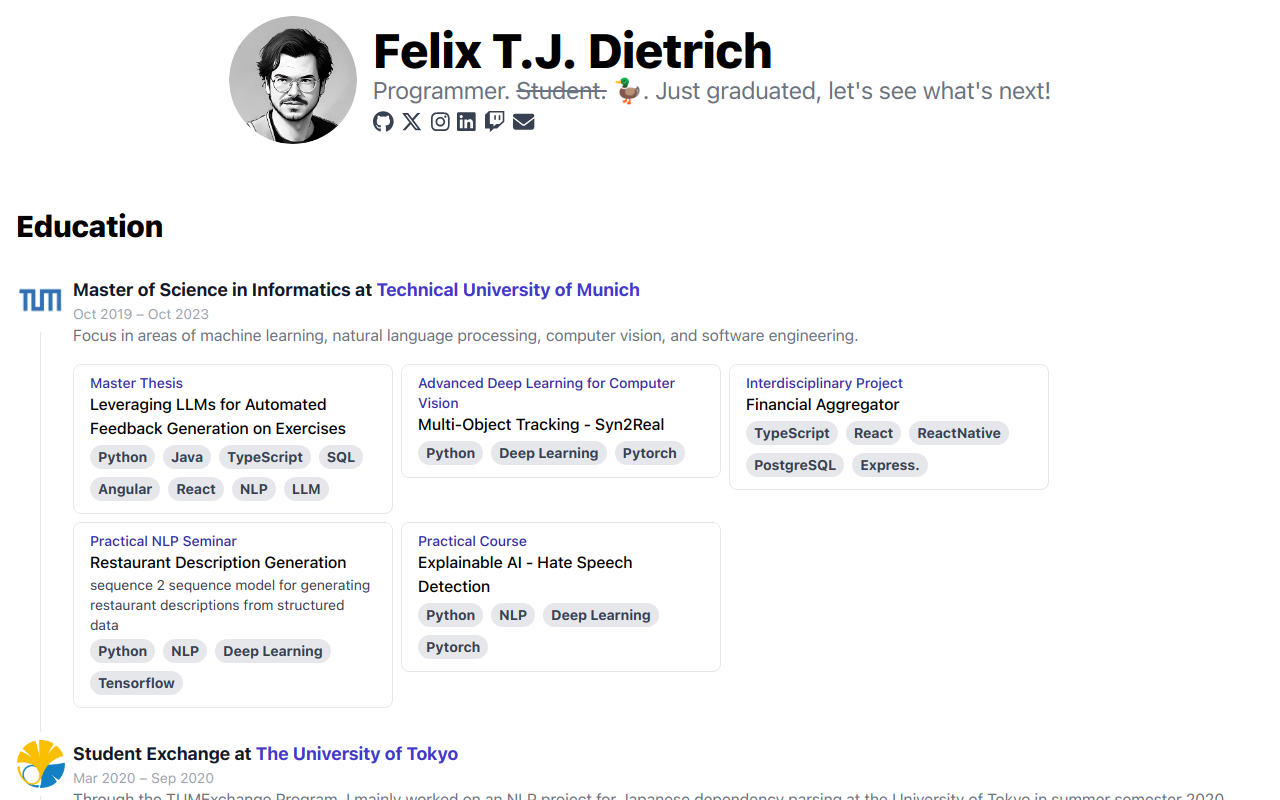The image size is (1280, 800).
Task: Visit The University of Tokyo link
Action: point(356,754)
